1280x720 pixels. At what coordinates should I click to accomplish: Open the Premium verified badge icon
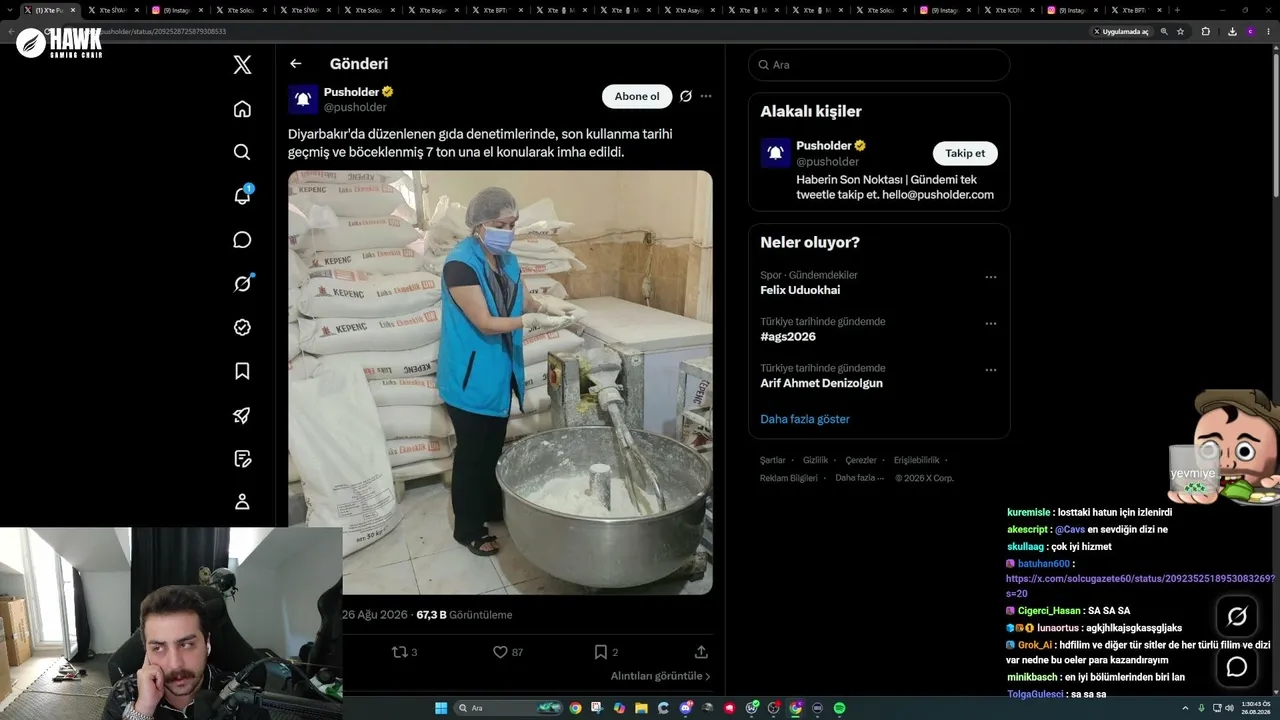(x=242, y=327)
